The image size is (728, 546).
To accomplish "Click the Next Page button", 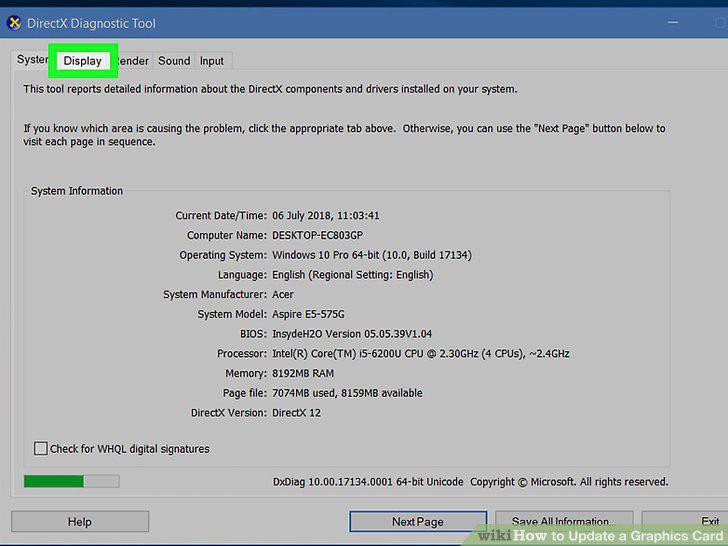I will 418,522.
